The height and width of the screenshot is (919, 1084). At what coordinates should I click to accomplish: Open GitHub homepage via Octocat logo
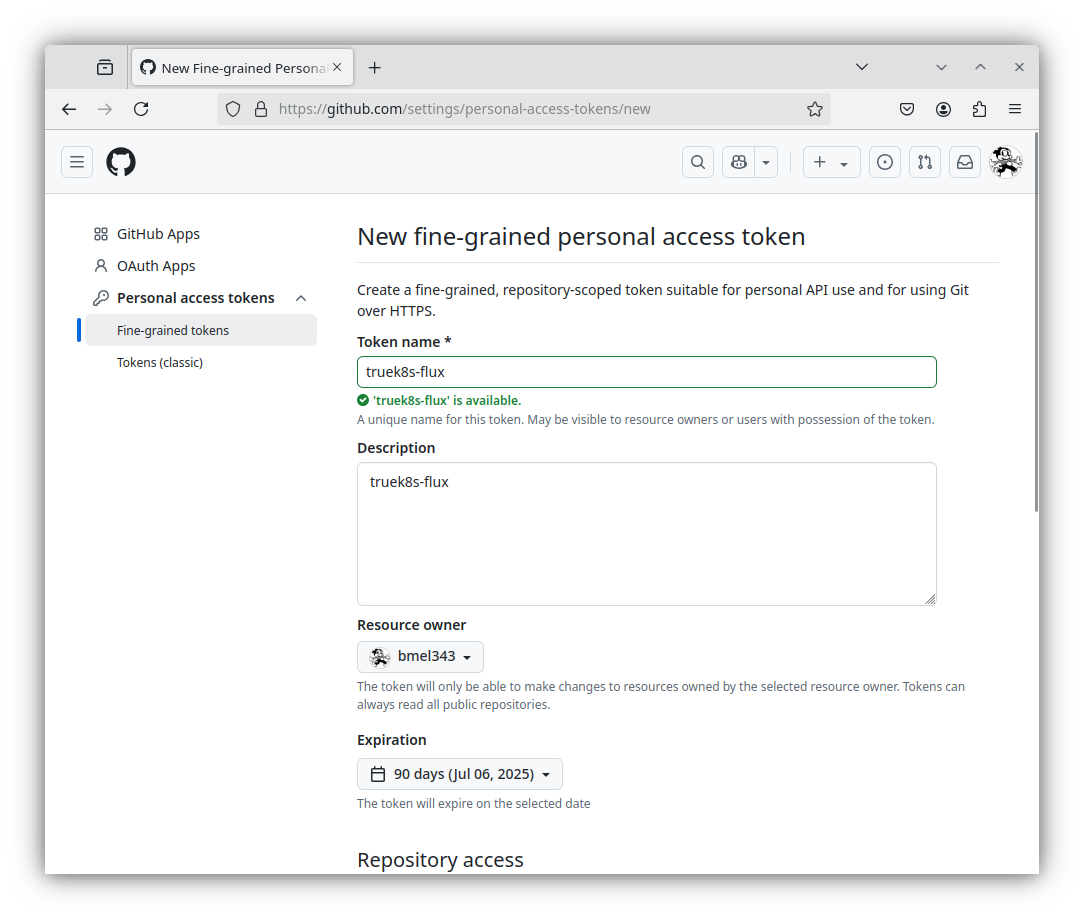(121, 162)
